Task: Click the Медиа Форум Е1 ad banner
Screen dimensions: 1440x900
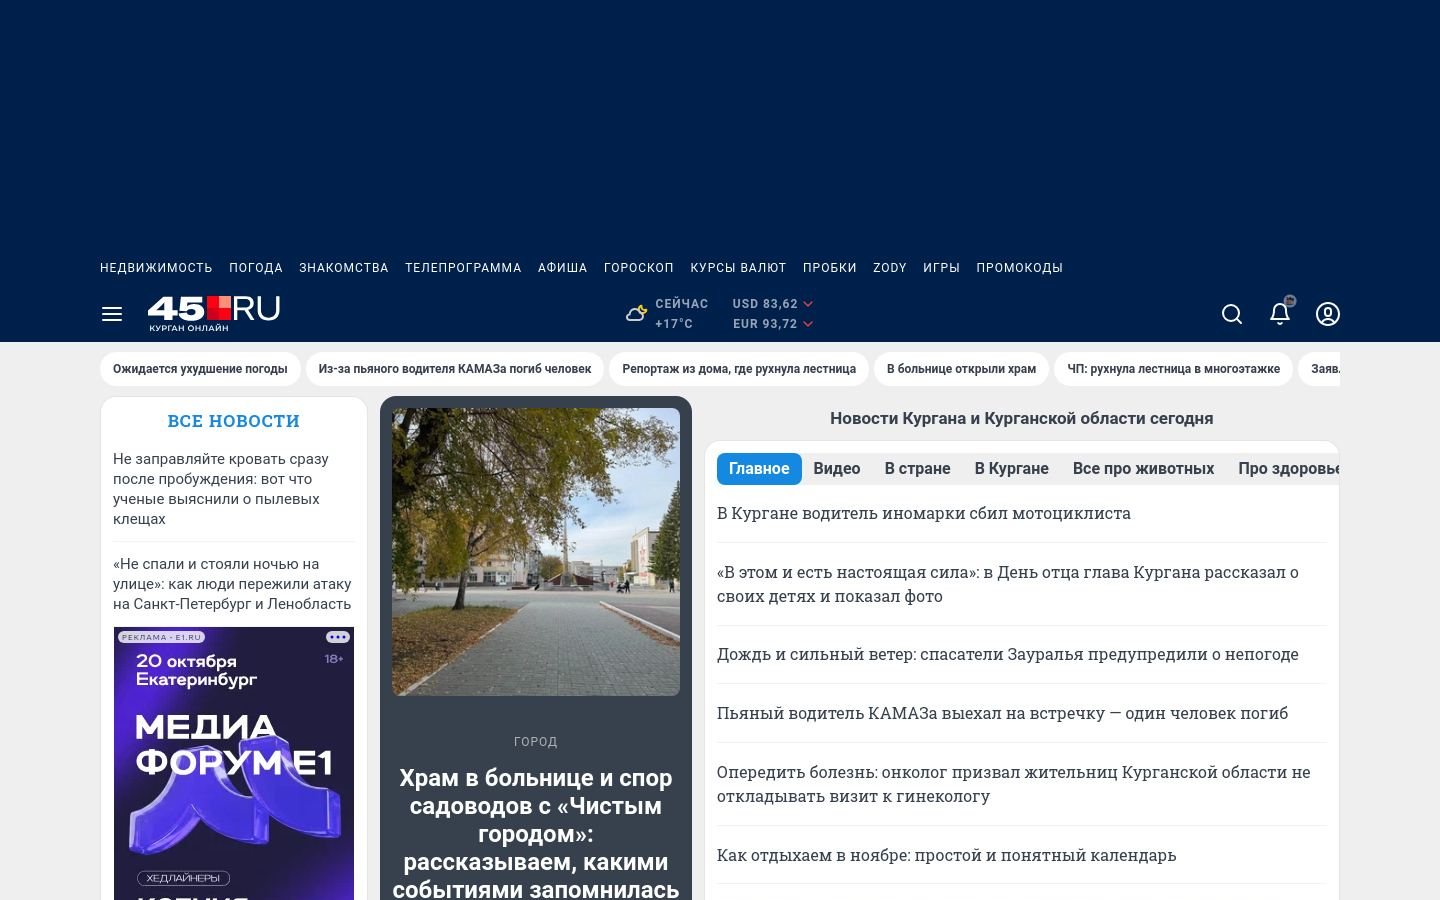Action: pos(234,763)
